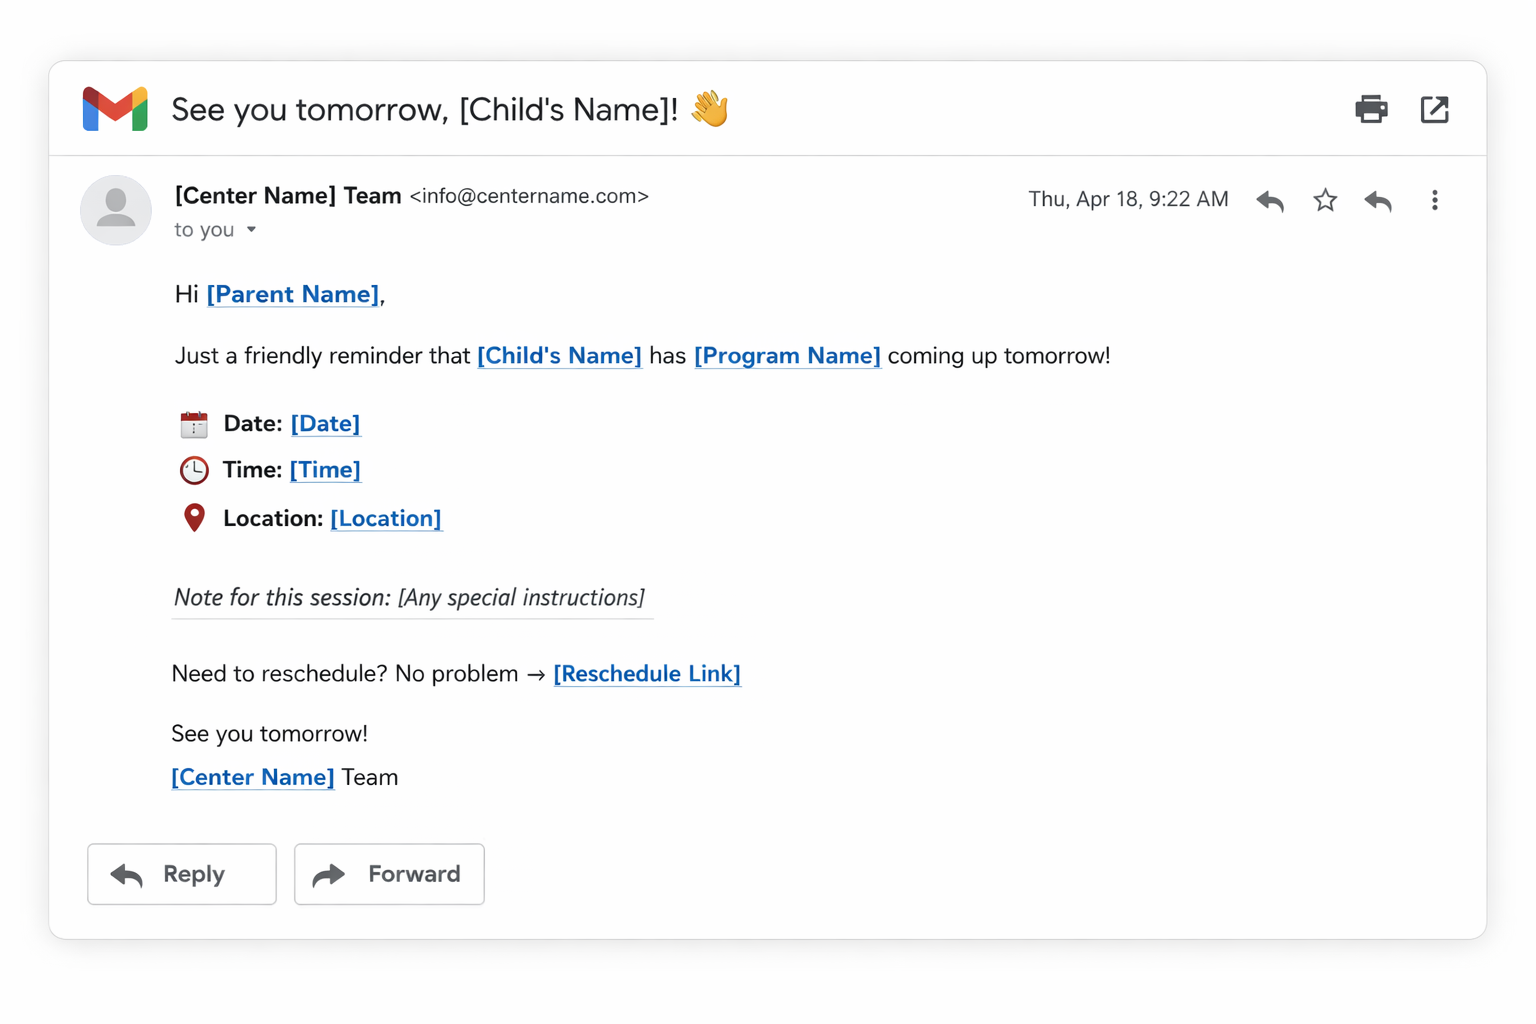Select the [Date] placeholder link
Image resolution: width=1536 pixels, height=1024 pixels.
[325, 423]
